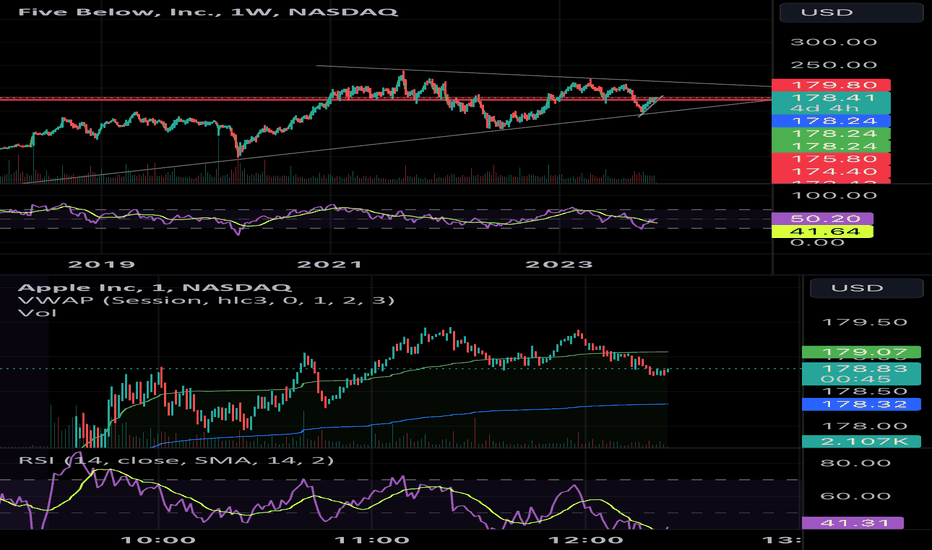Click the purple 50.20 RSI value label
This screenshot has width=932, height=550.
(x=823, y=218)
